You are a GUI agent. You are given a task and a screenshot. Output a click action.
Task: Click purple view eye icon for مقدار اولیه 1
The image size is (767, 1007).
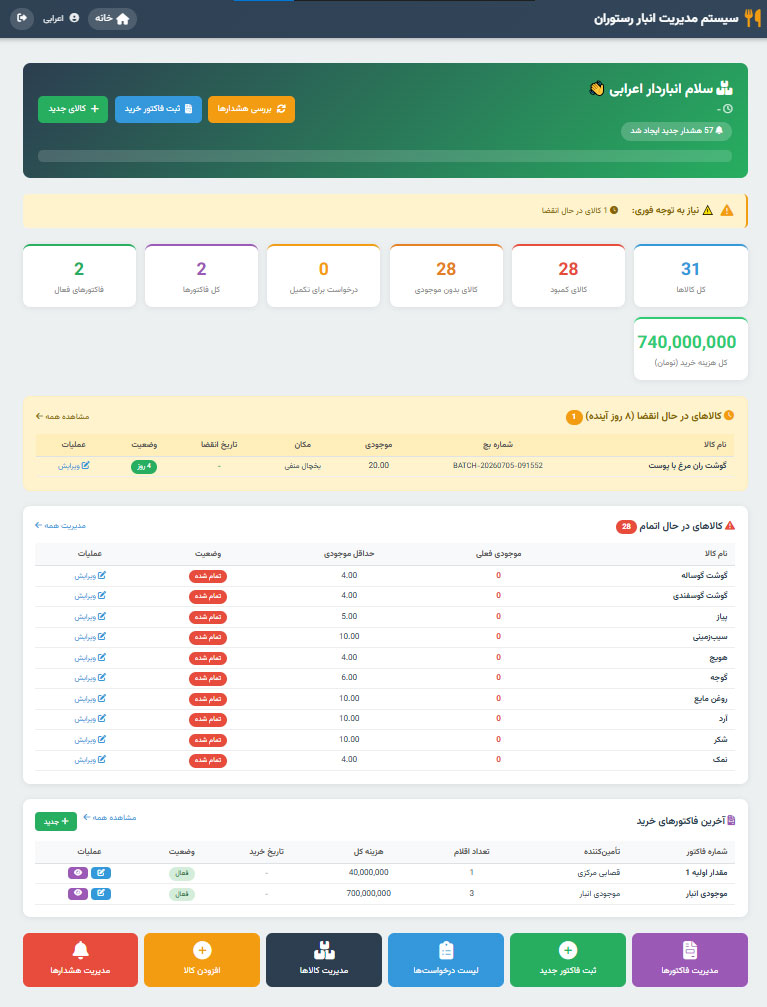pos(78,873)
